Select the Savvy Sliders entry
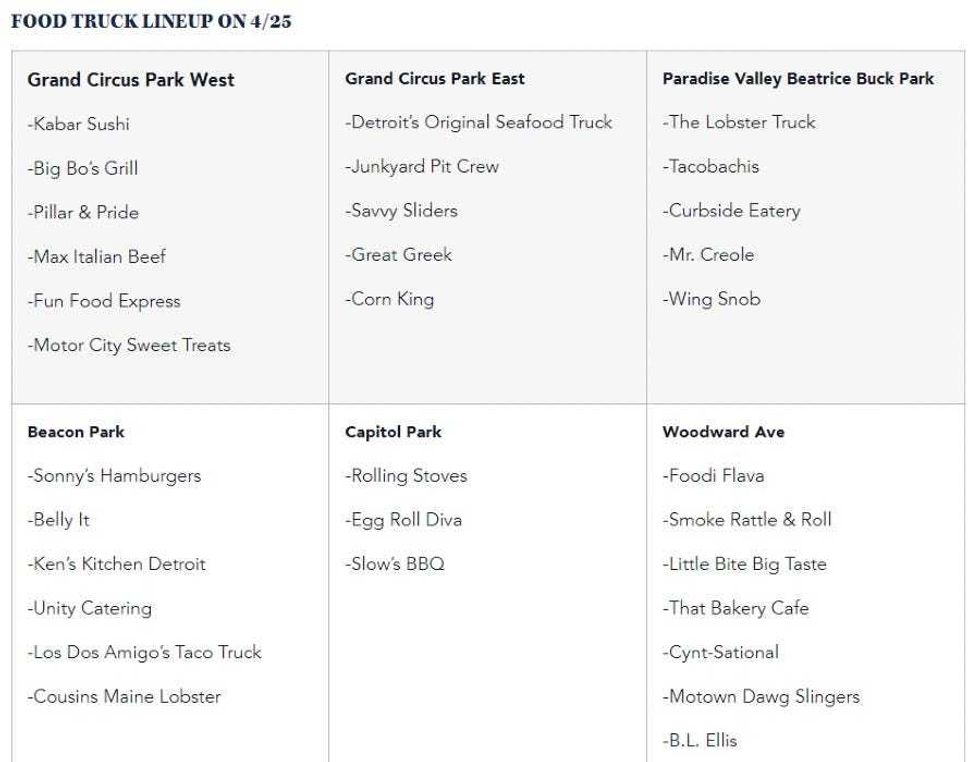 point(401,211)
